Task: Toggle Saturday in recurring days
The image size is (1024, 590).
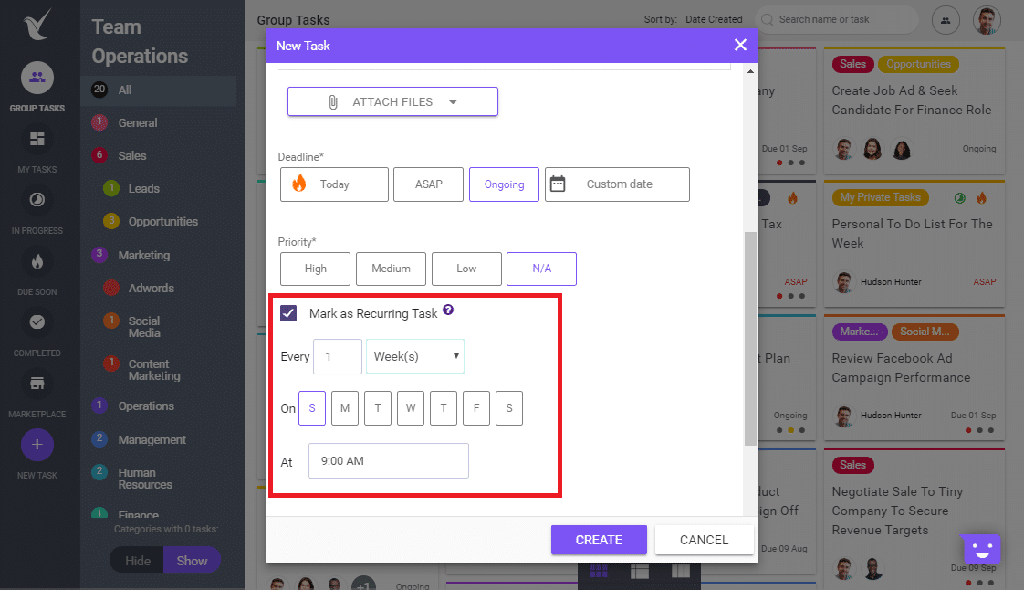Action: point(509,408)
